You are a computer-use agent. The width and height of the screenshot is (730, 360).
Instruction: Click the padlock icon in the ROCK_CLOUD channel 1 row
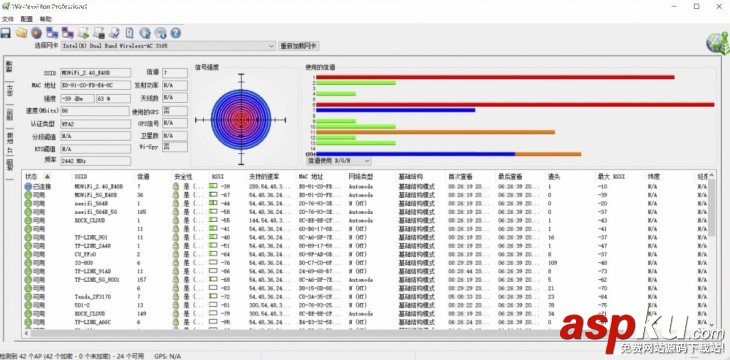pos(176,220)
